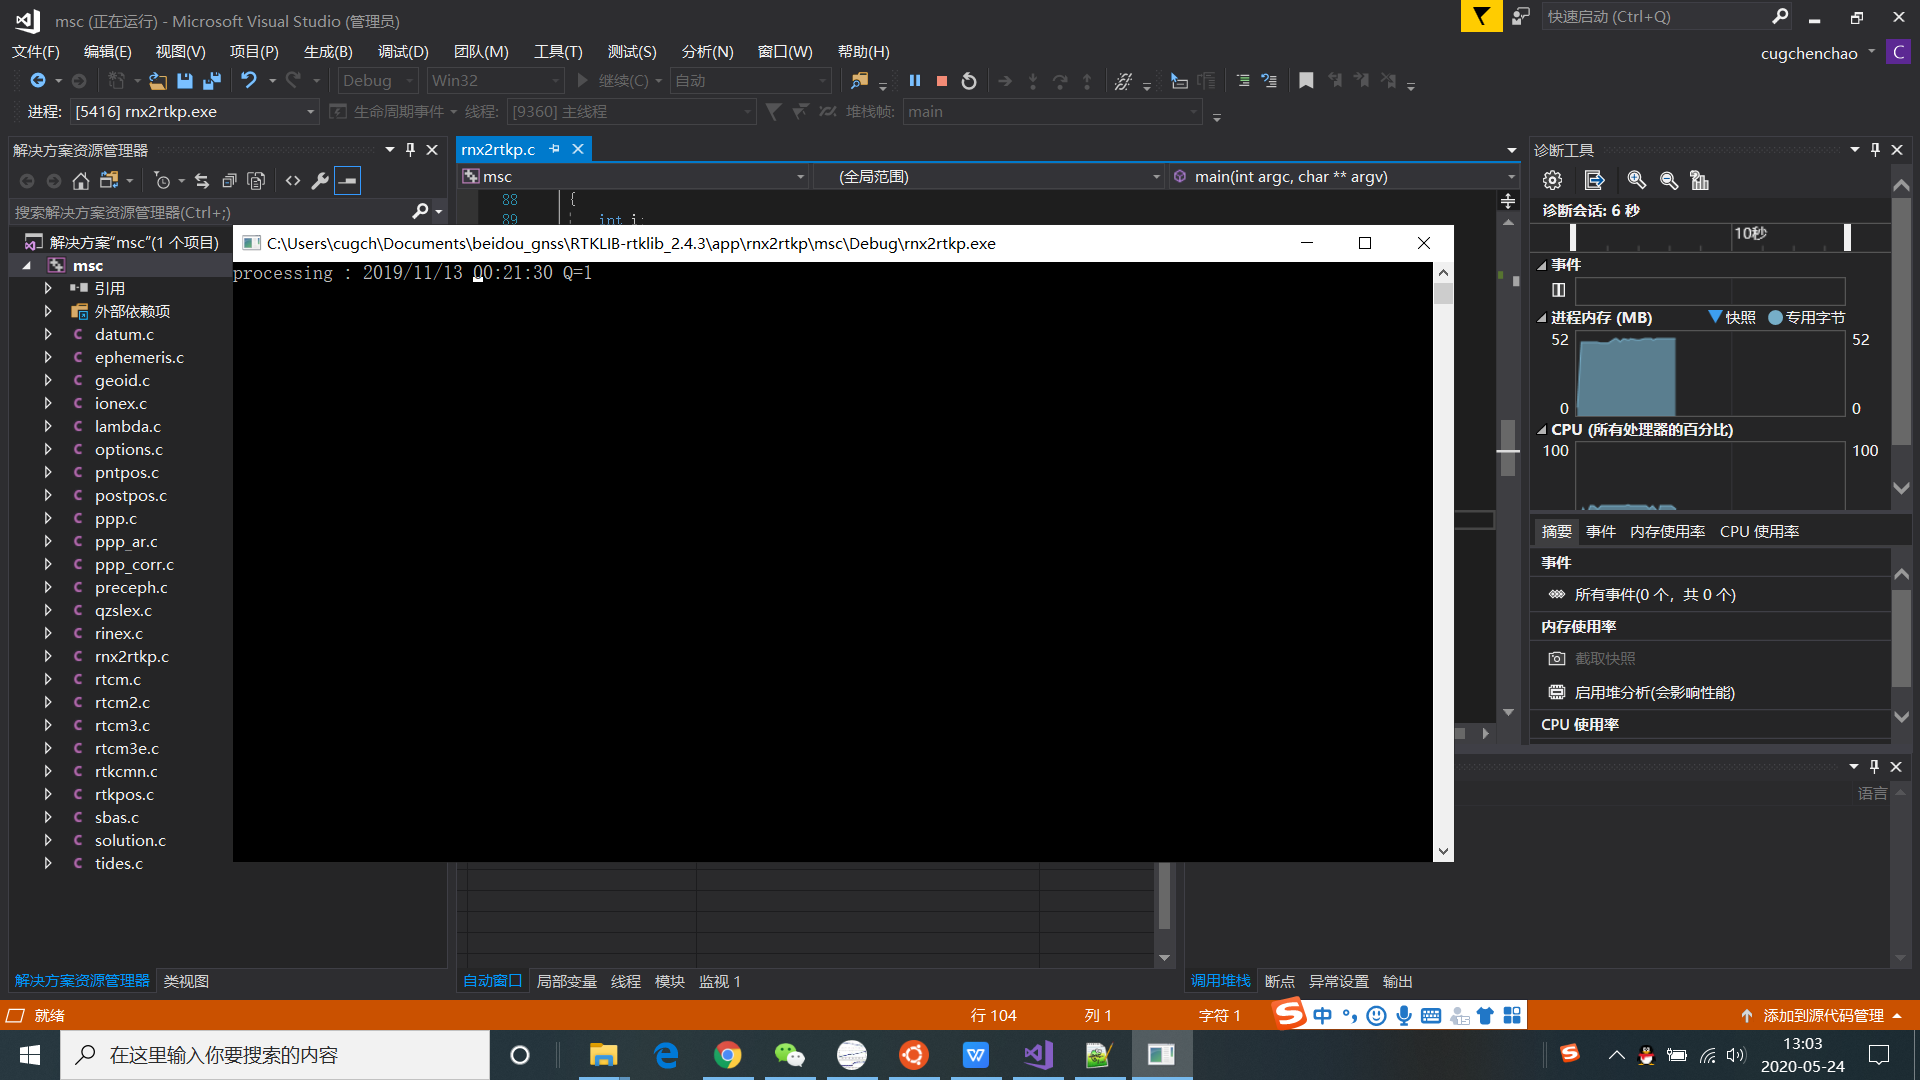Viewport: 1920px width, 1080px height.
Task: Click the View Code icon
Action: [293, 181]
